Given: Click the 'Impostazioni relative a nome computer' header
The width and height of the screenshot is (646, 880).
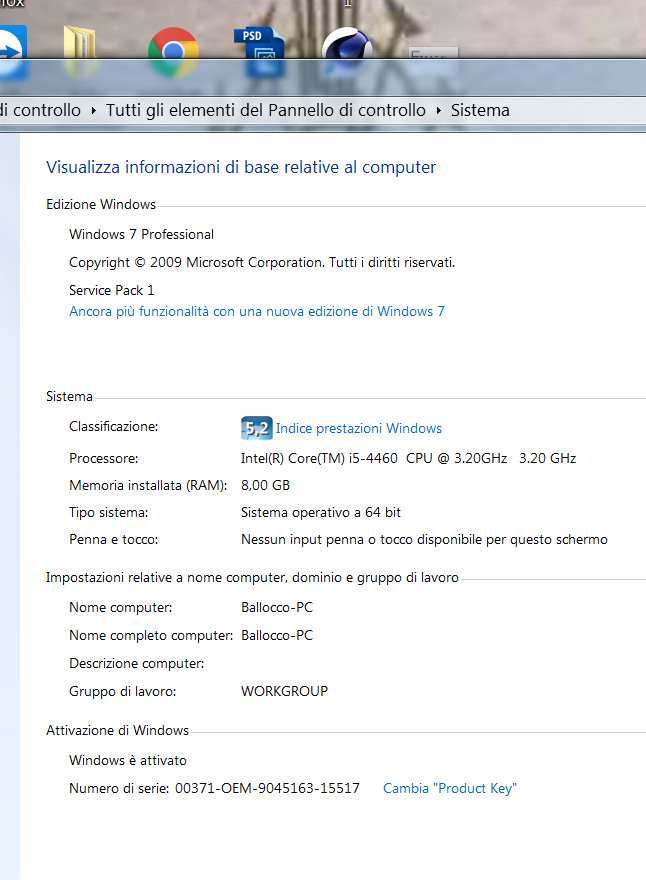Looking at the screenshot, I should point(252,578).
